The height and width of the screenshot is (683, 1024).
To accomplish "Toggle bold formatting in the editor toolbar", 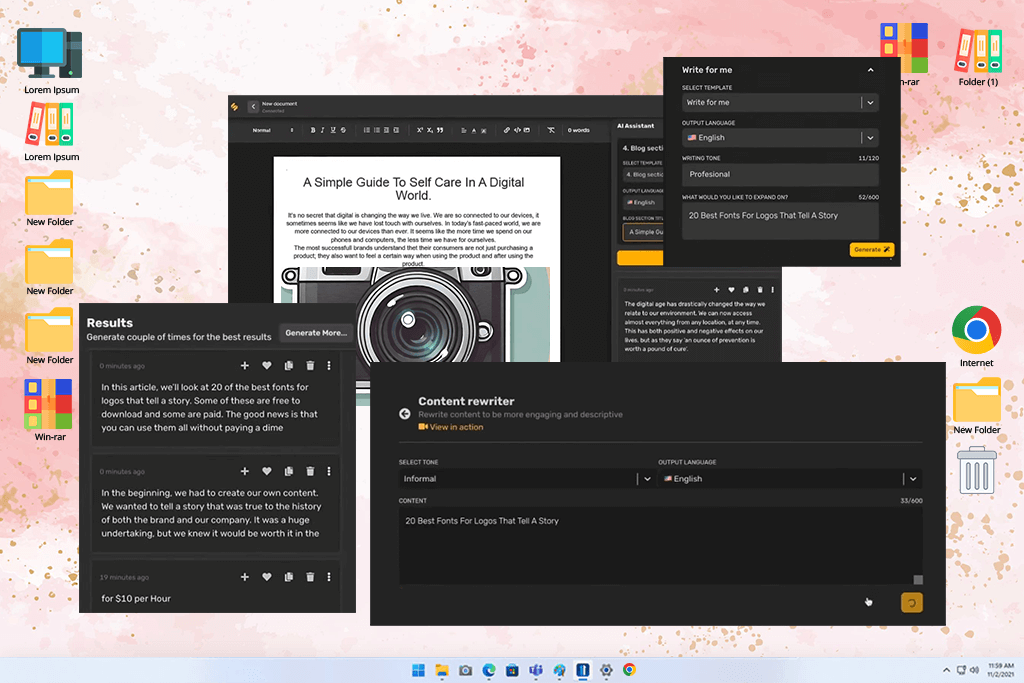I will tap(312, 130).
